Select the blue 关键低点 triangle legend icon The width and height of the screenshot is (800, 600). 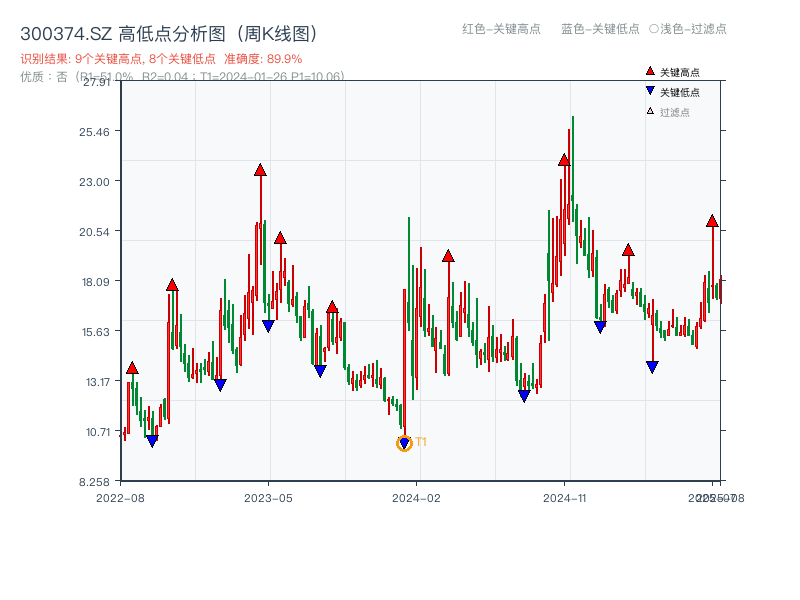[650, 90]
